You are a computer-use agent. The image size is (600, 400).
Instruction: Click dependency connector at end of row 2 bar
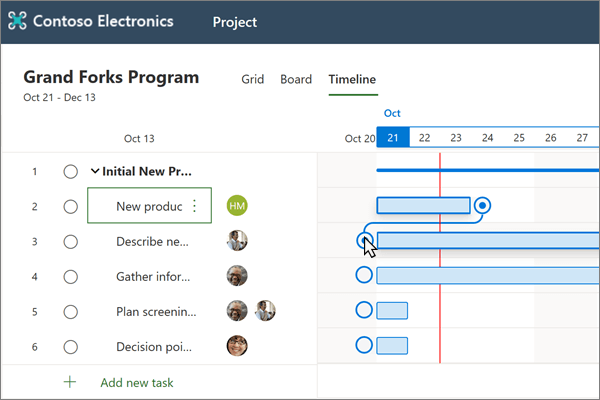coord(483,205)
